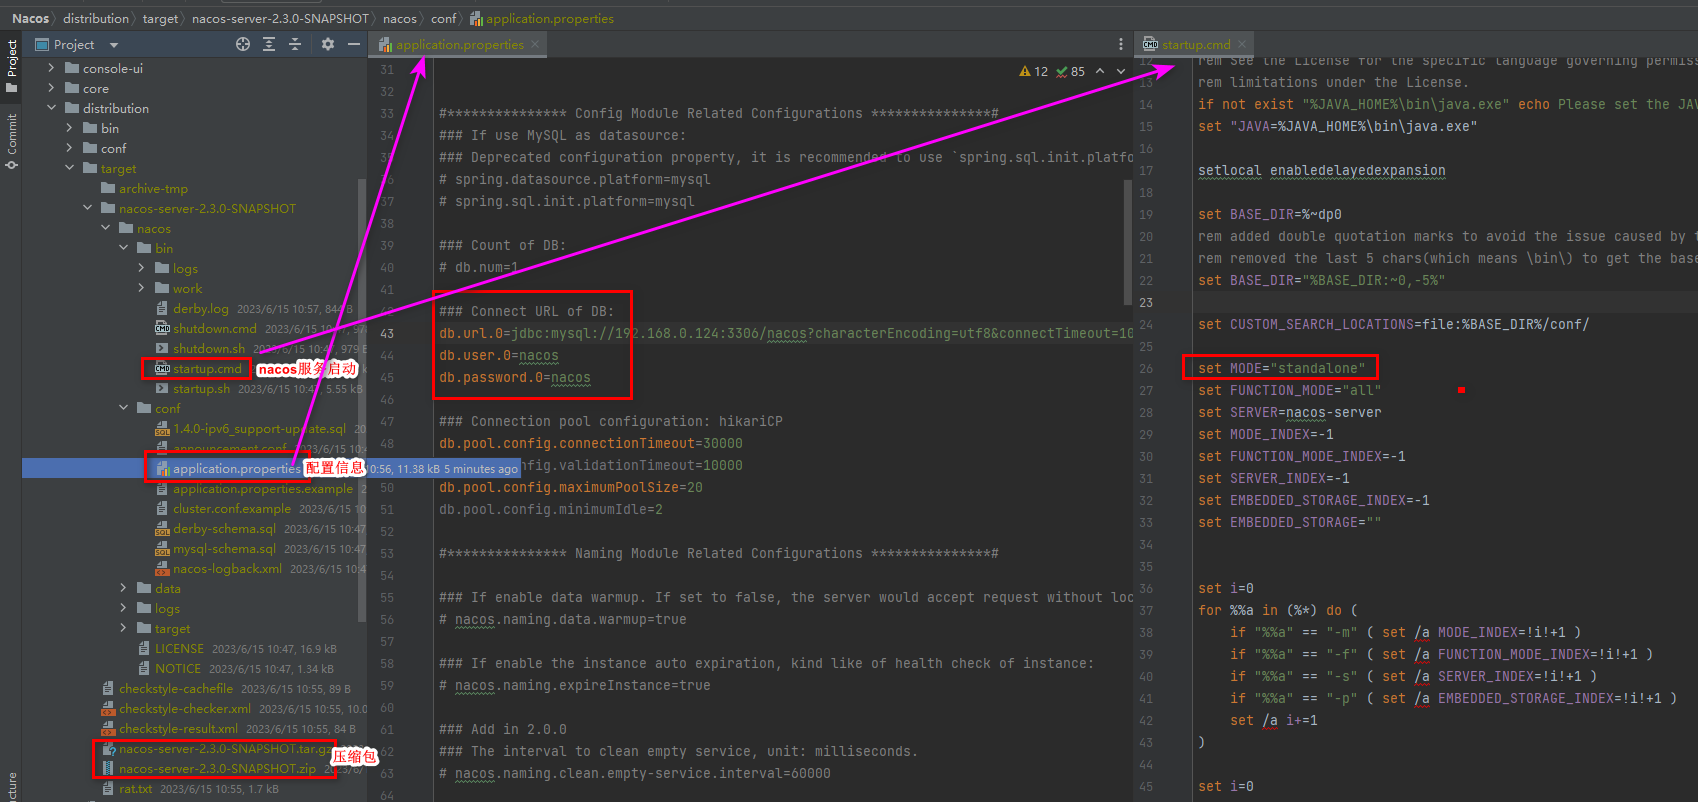Switch to the startup.cmd editor tab
Screen dimensions: 1698x802
tap(1195, 44)
